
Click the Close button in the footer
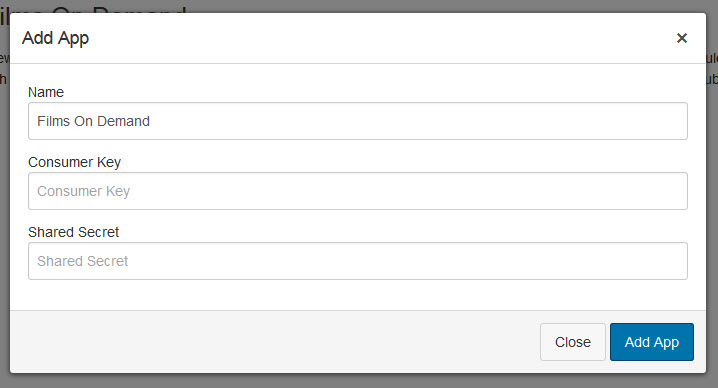pos(573,342)
